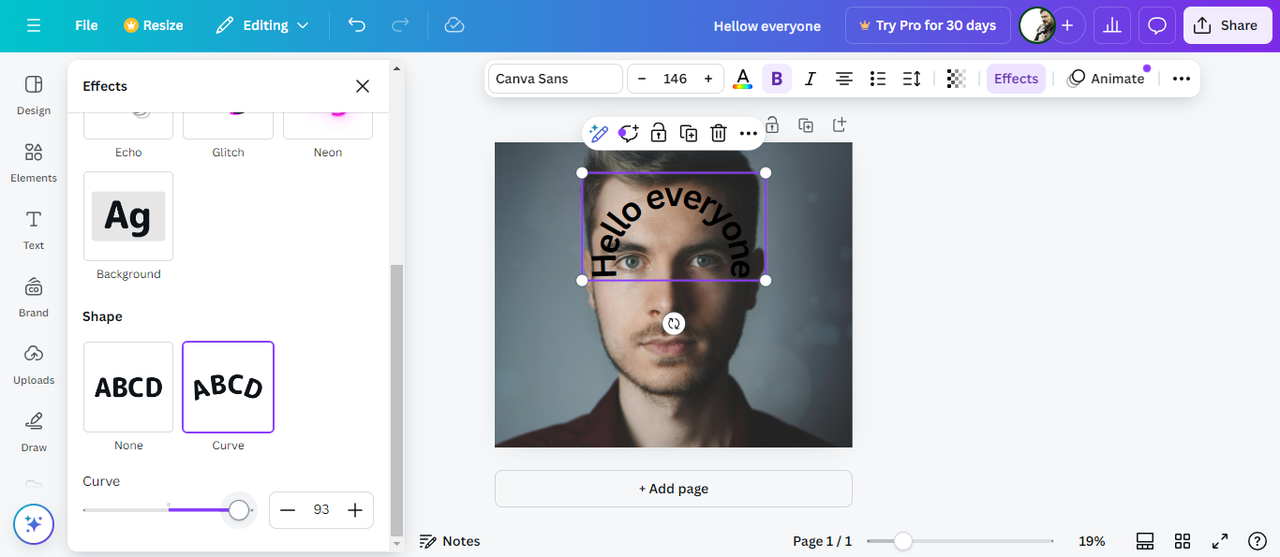Adjust the zoom slider

903,541
